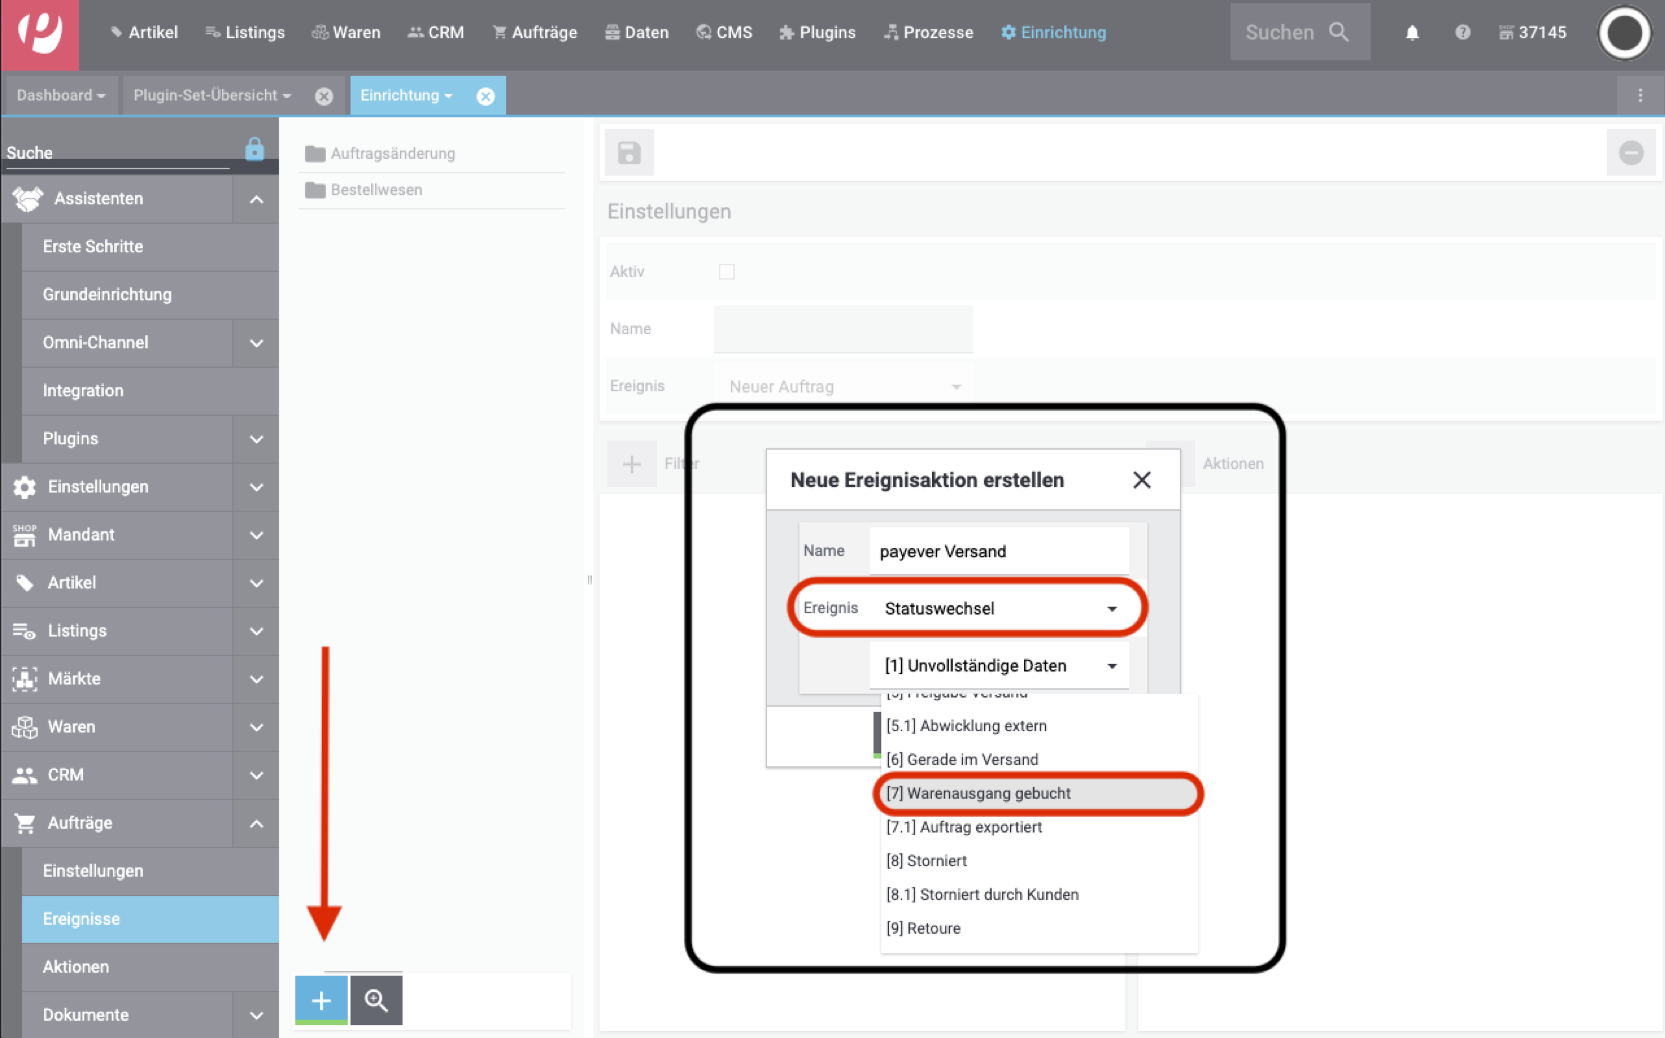The image size is (1665, 1038).
Task: Click the Mandant shop icon
Action: click(25, 535)
